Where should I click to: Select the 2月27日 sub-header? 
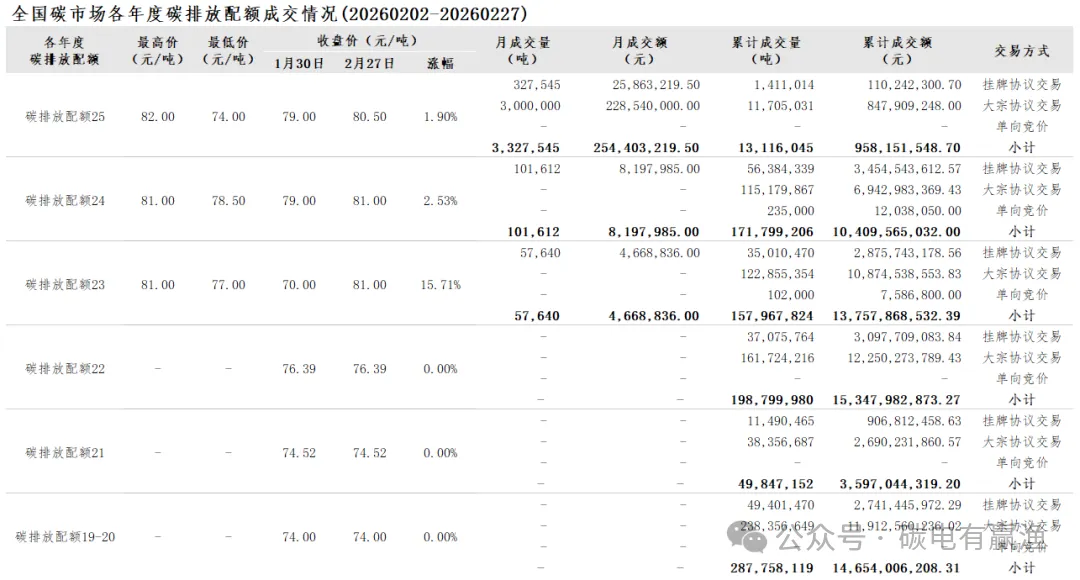point(369,63)
